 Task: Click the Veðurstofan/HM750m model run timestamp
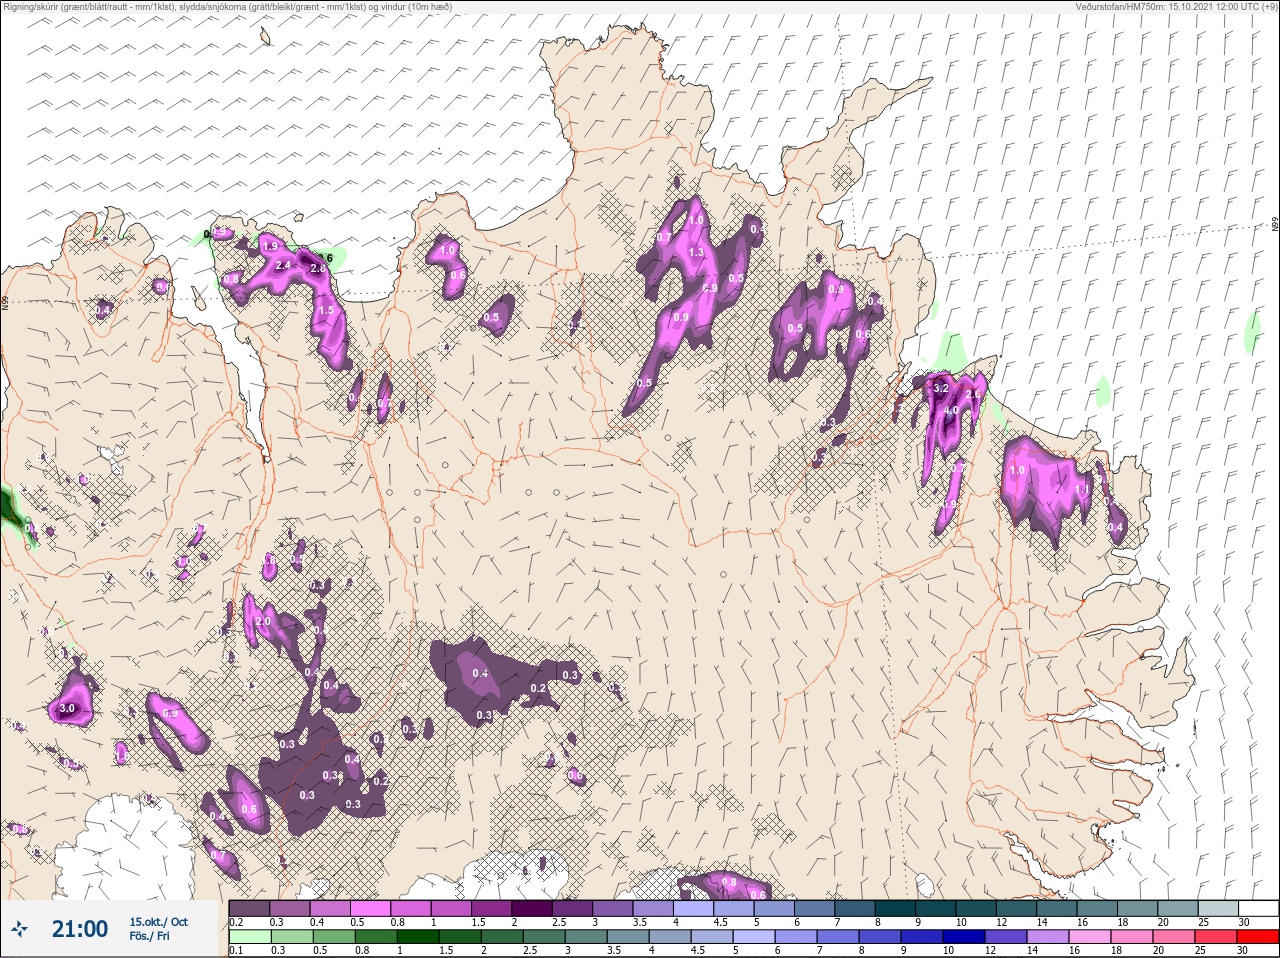click(x=1176, y=6)
